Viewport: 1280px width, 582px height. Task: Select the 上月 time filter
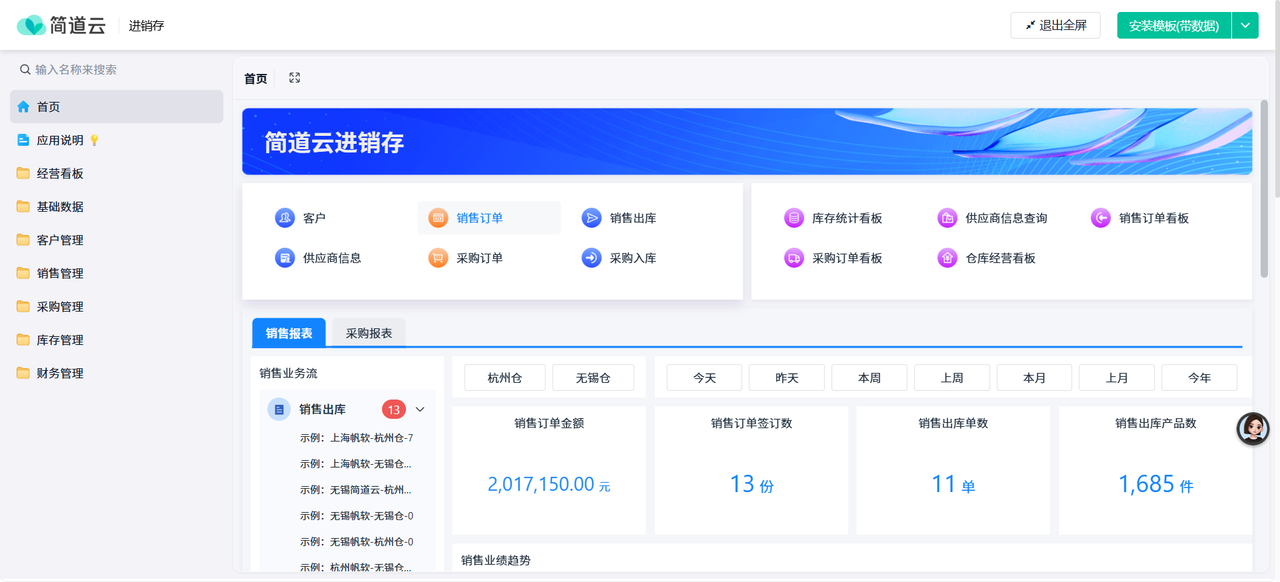(1117, 377)
